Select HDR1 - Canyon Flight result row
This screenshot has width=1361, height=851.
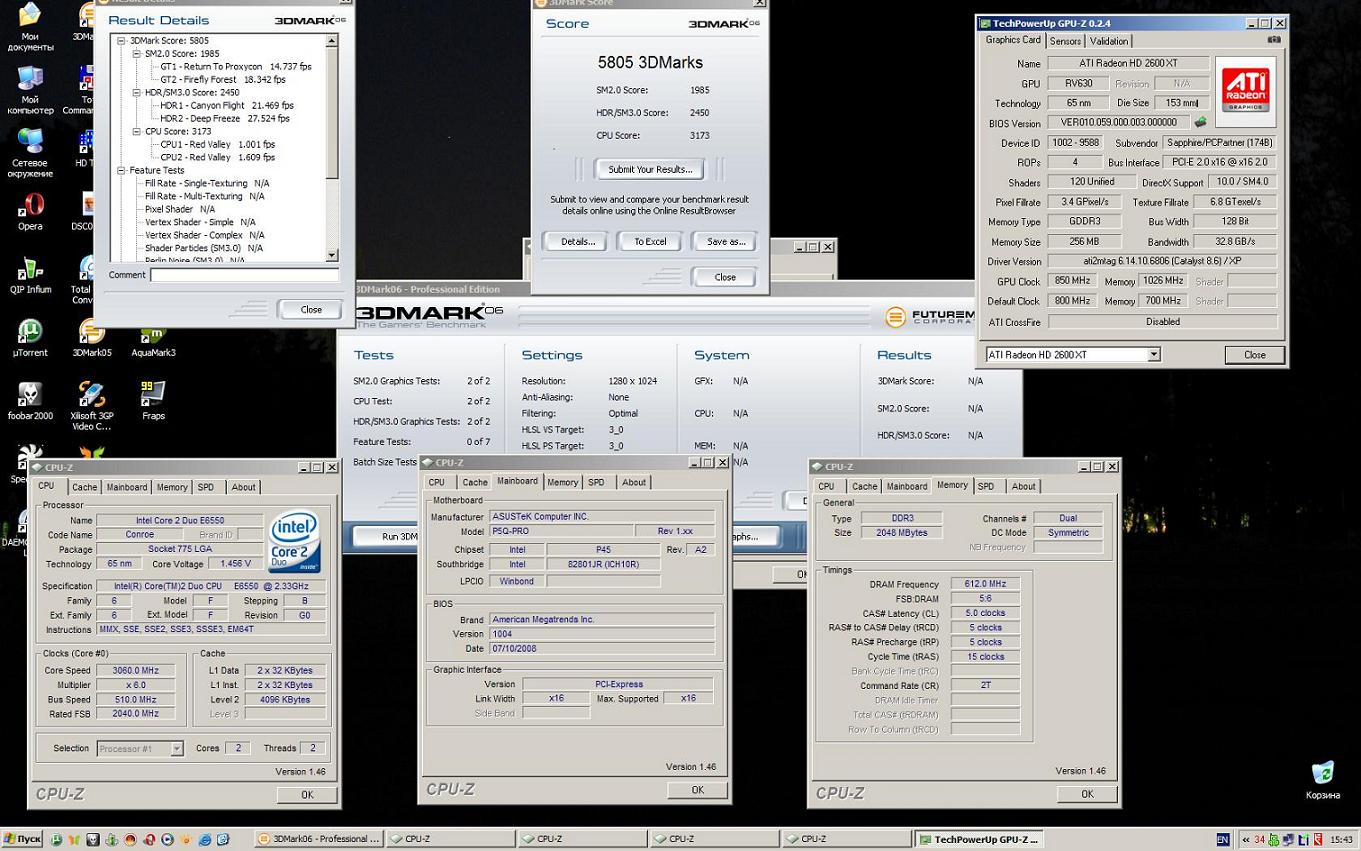point(226,105)
